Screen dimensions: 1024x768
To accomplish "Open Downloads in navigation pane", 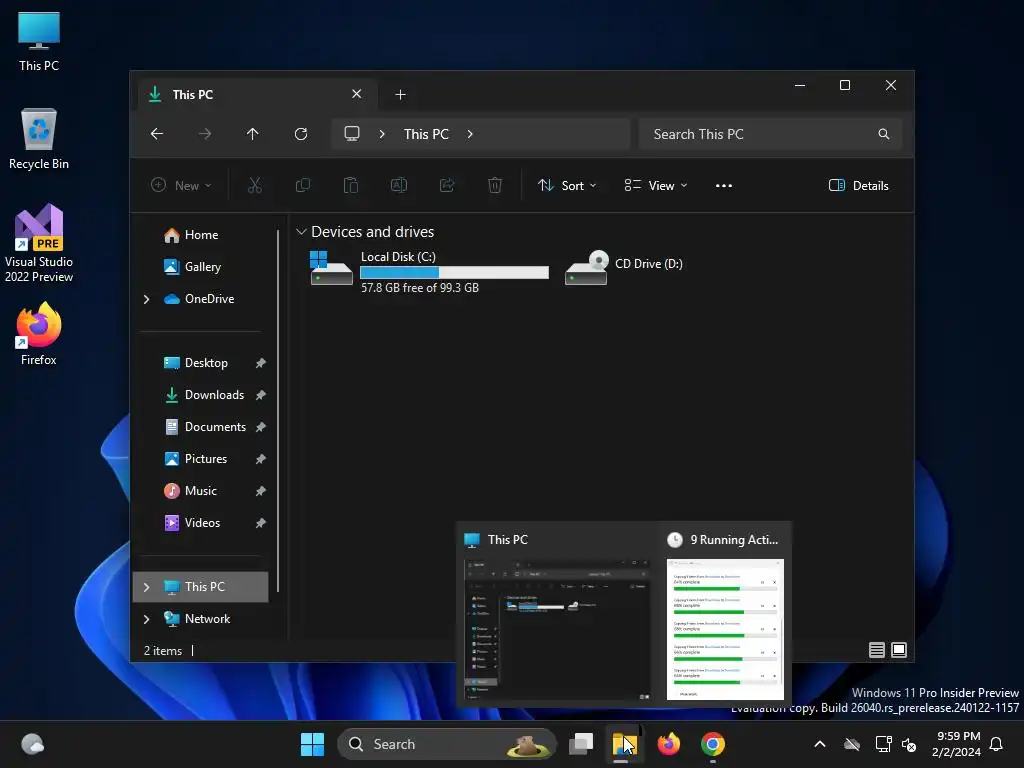I will pyautogui.click(x=214, y=395).
